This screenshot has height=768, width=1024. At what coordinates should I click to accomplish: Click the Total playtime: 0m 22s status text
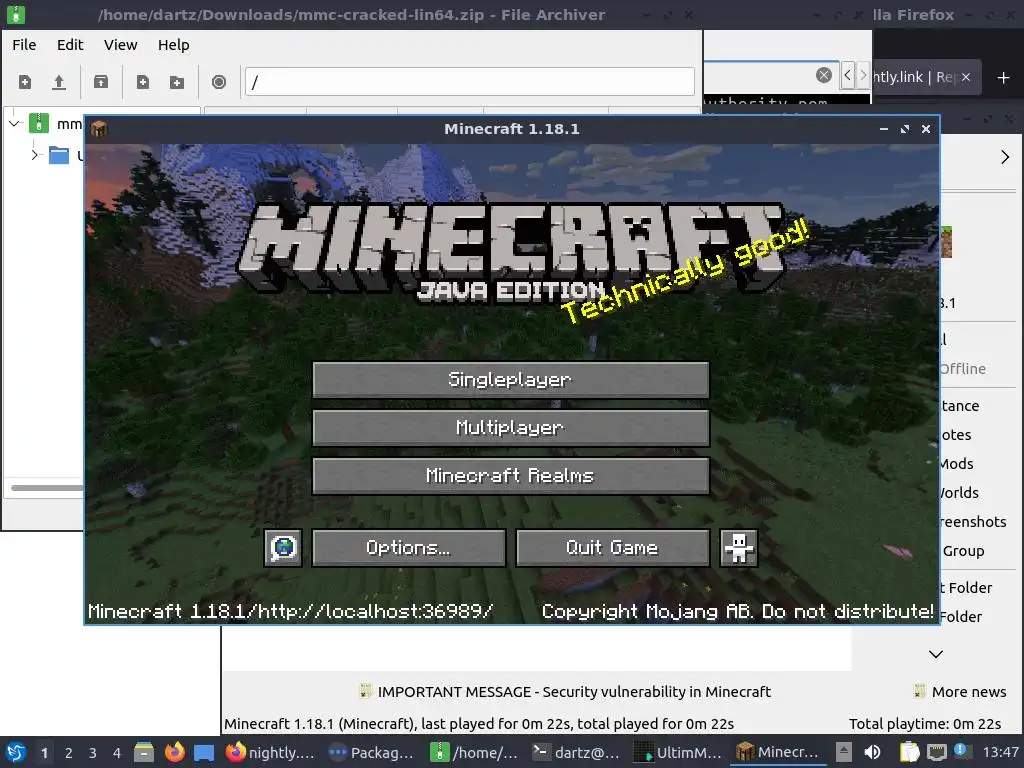(x=925, y=724)
